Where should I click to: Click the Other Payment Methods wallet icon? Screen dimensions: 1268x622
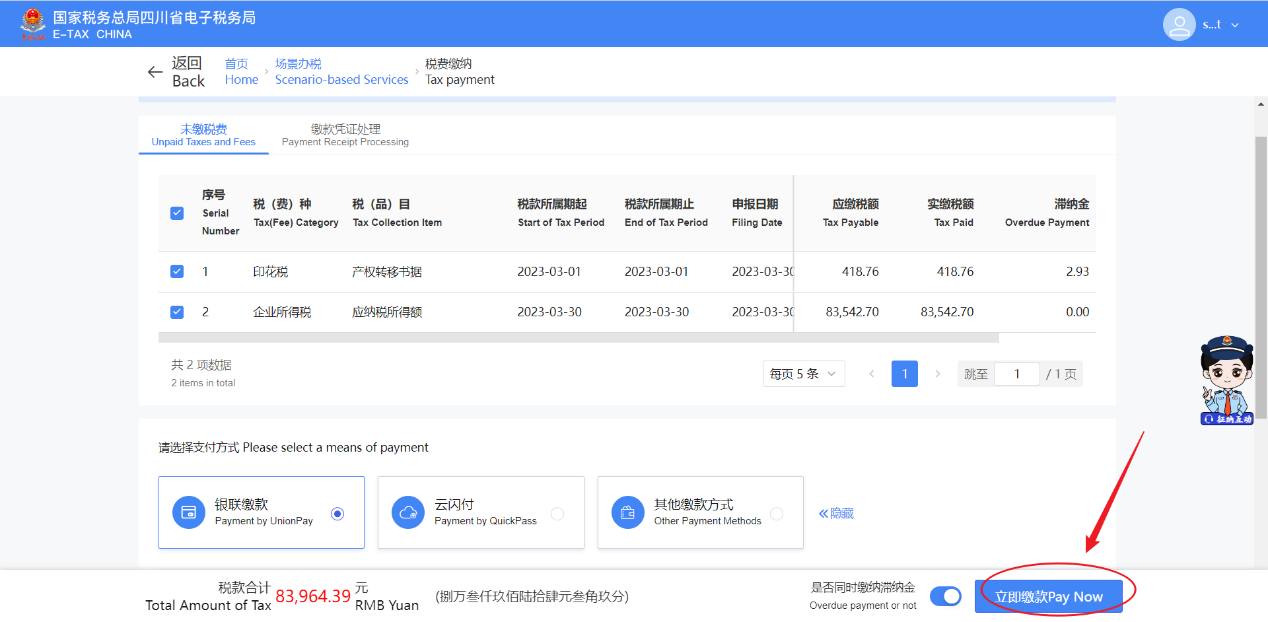click(628, 512)
